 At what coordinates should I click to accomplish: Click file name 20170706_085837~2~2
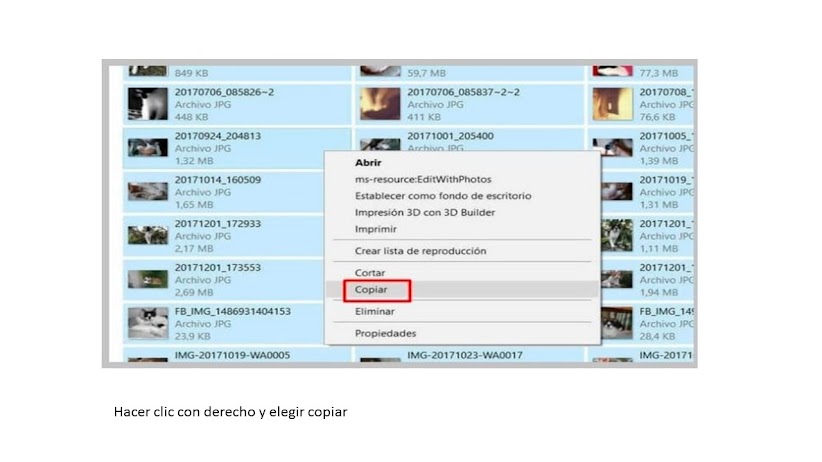tap(463, 92)
